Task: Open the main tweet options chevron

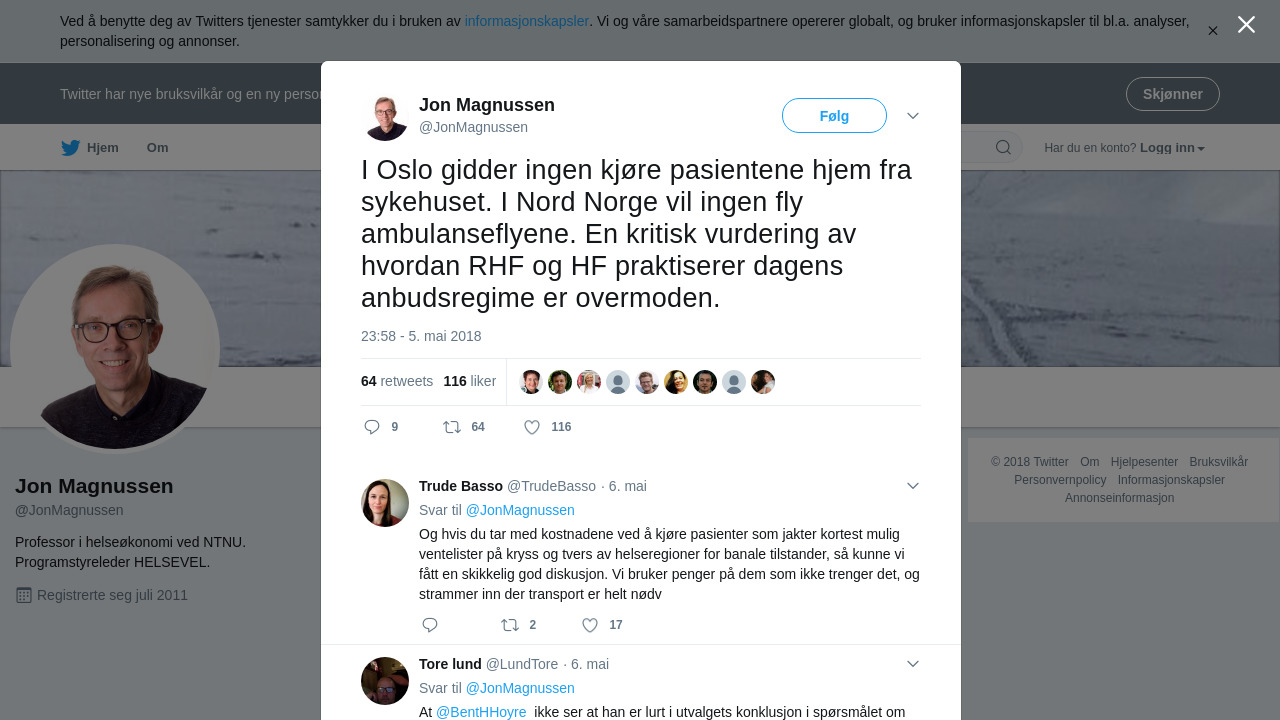Action: (913, 116)
